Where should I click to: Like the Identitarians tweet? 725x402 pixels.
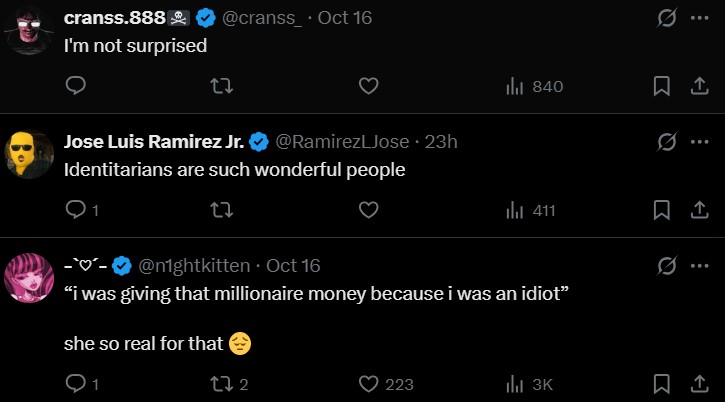[368, 210]
